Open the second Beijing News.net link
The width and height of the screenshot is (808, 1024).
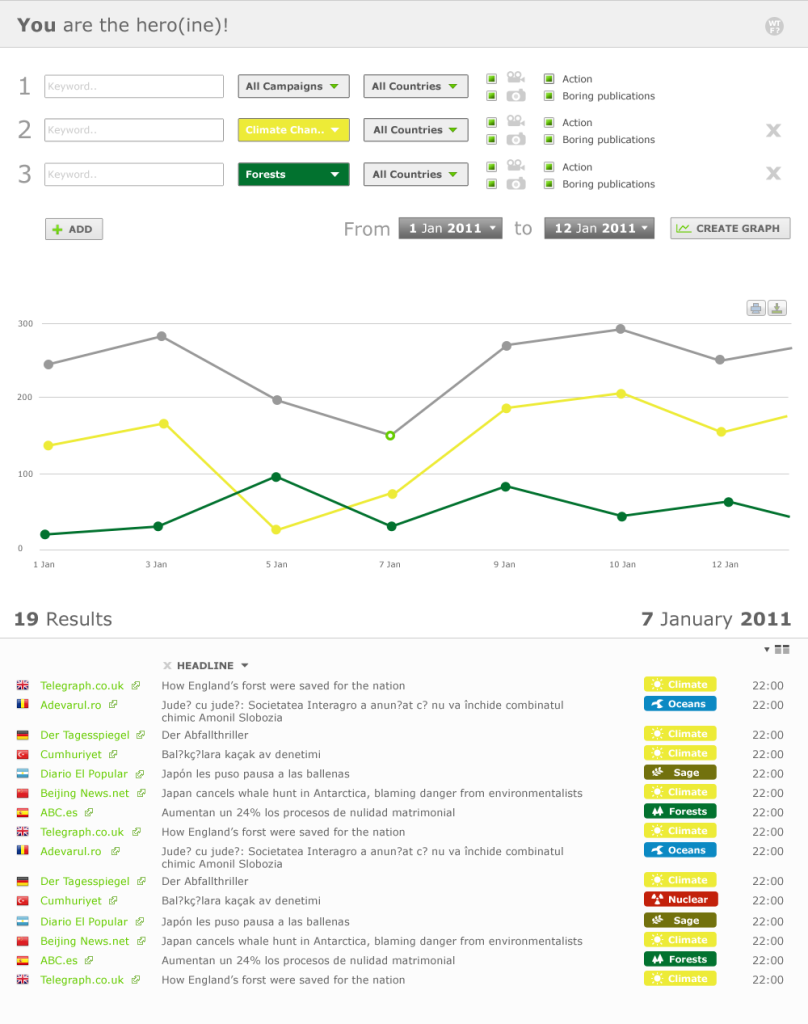(x=84, y=941)
